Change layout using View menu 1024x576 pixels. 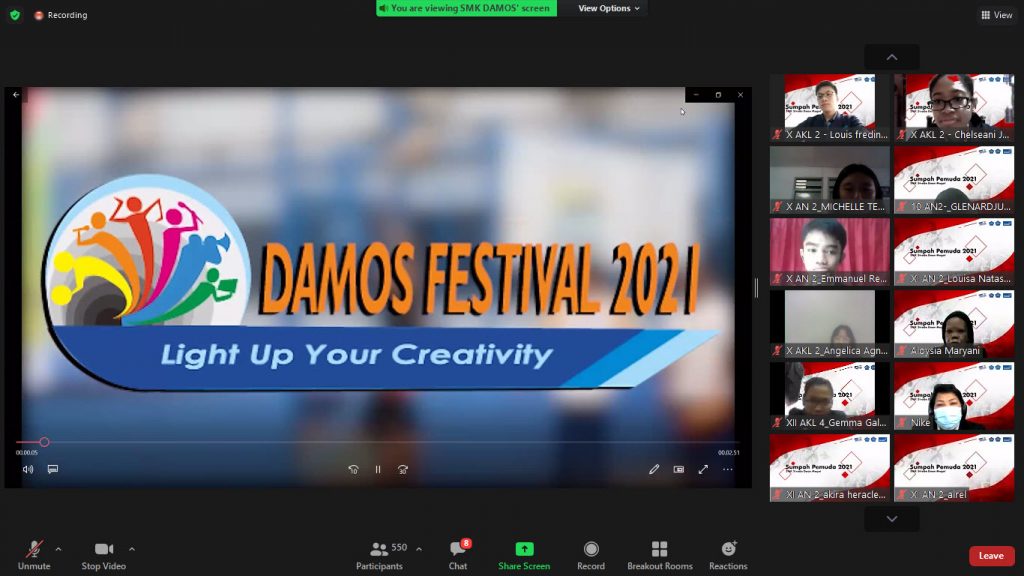997,15
